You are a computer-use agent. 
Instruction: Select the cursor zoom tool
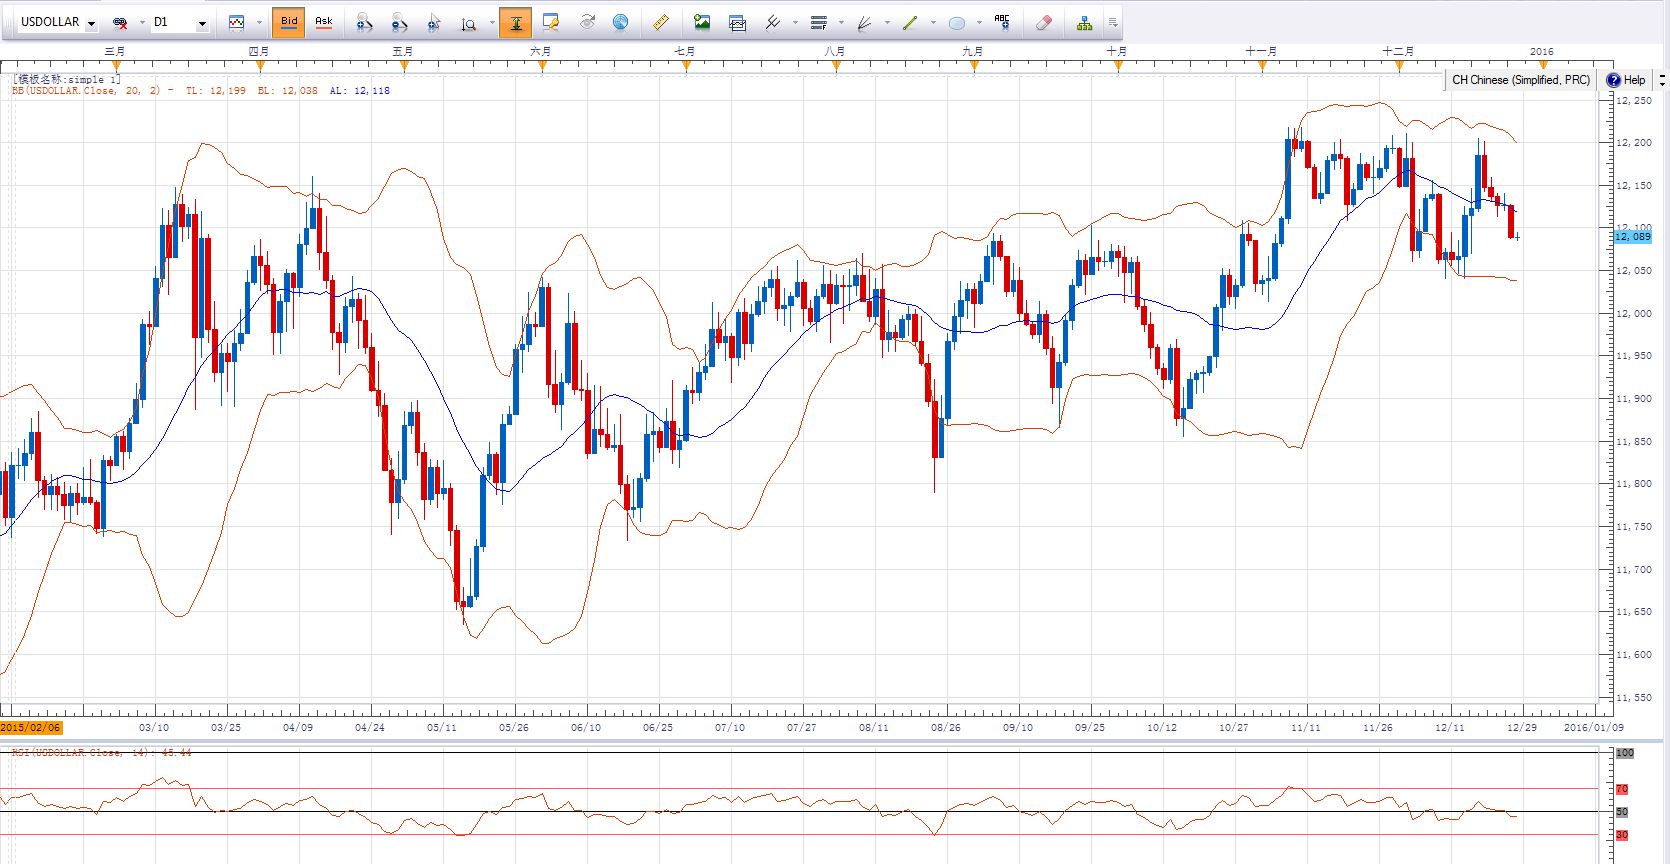[x=434, y=22]
